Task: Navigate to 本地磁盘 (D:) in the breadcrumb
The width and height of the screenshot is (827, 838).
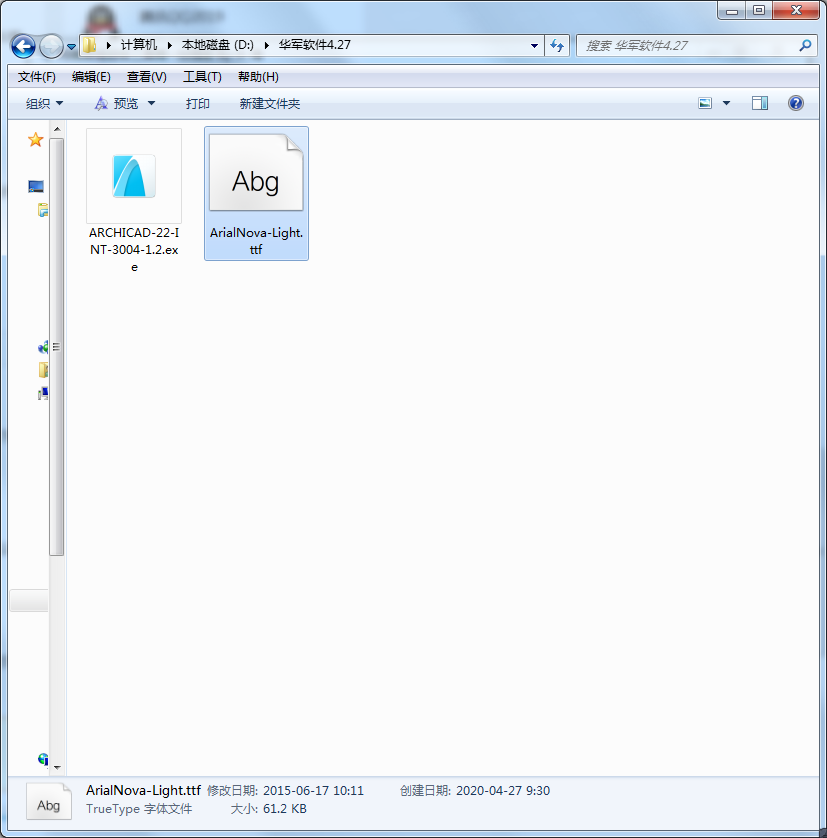Action: tap(218, 45)
